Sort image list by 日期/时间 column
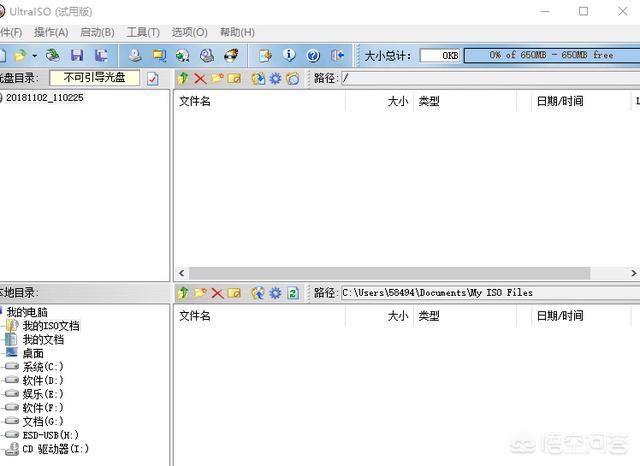The width and height of the screenshot is (640, 466). click(581, 101)
